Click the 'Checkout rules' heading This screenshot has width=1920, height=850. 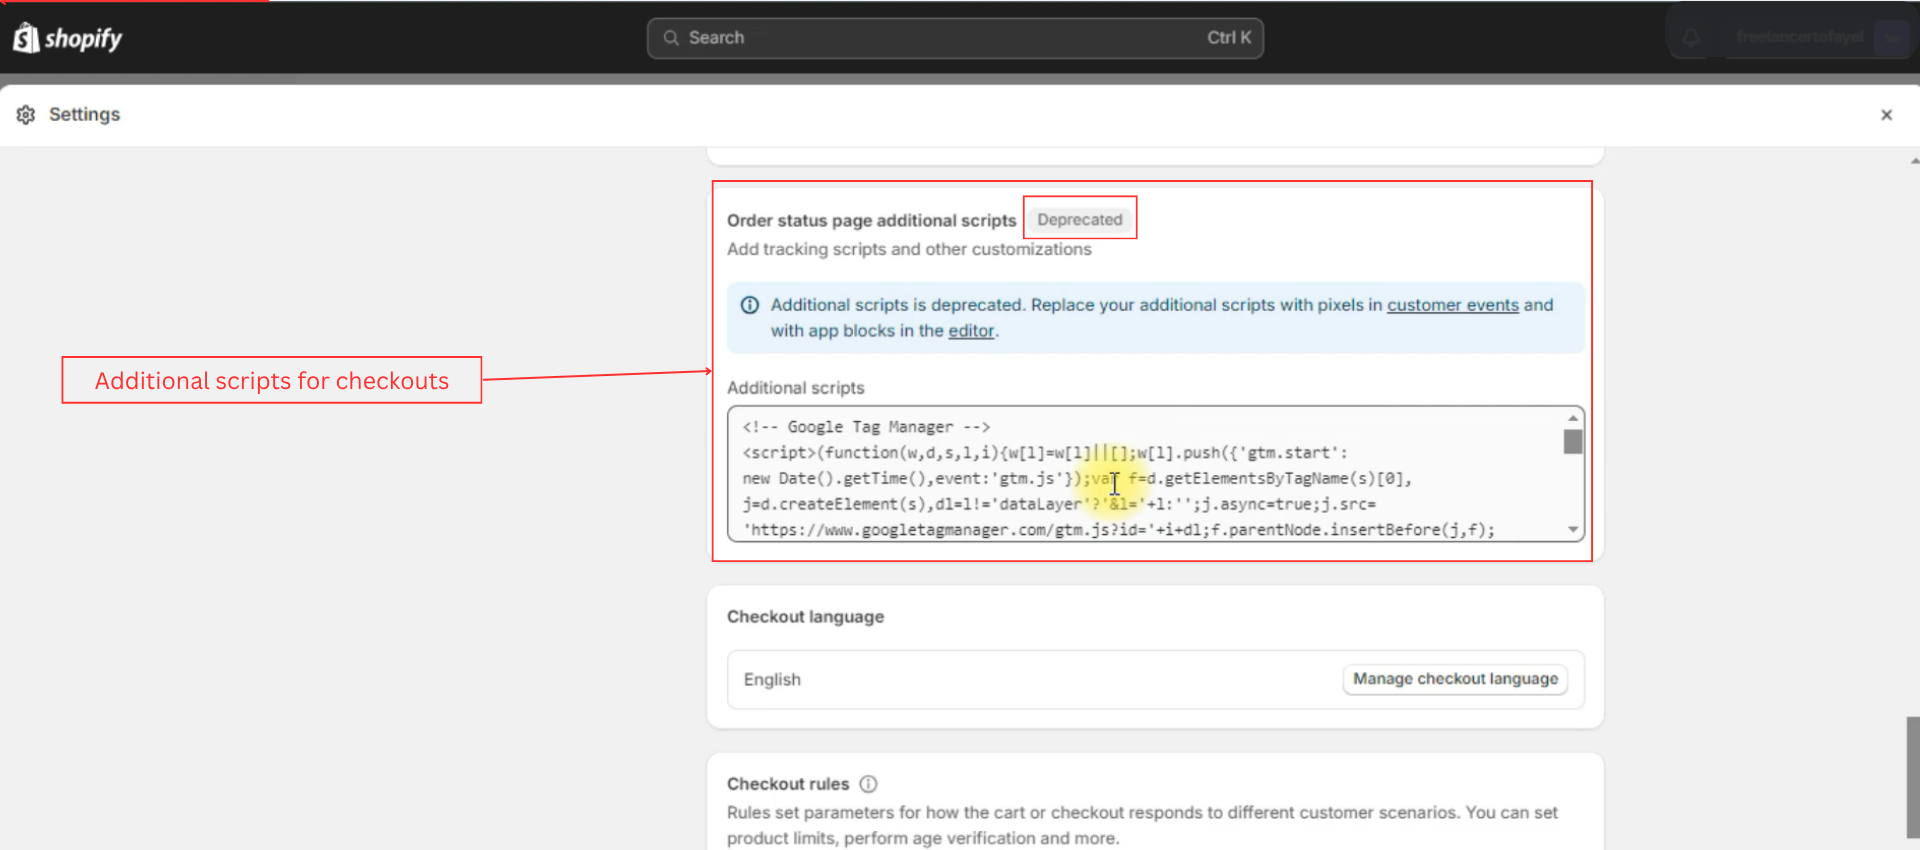pyautogui.click(x=788, y=784)
